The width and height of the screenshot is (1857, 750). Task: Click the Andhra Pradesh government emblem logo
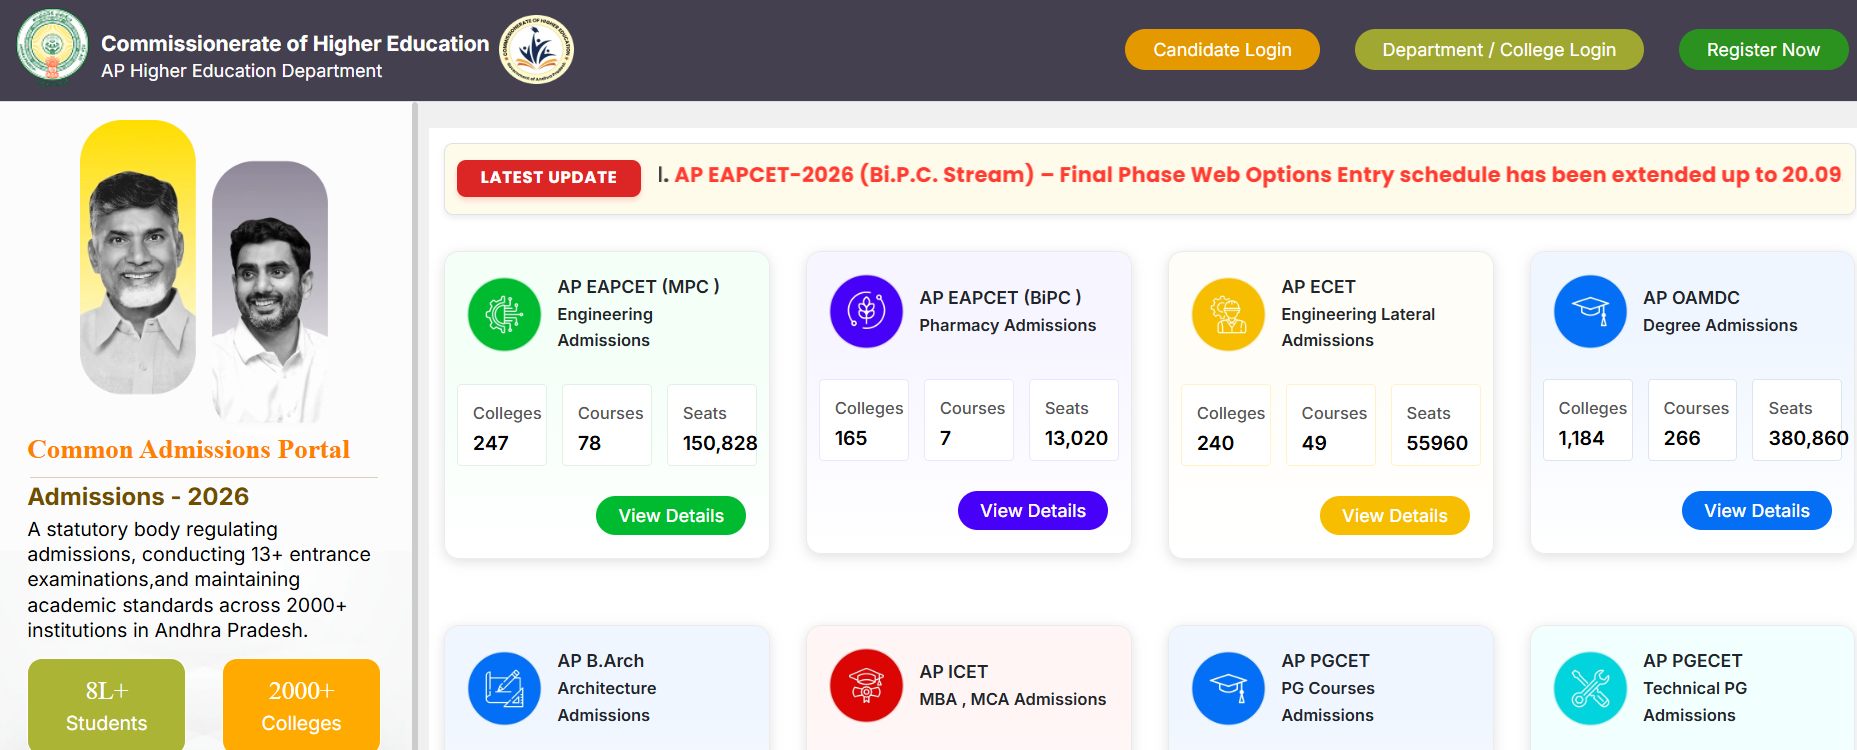pos(52,47)
